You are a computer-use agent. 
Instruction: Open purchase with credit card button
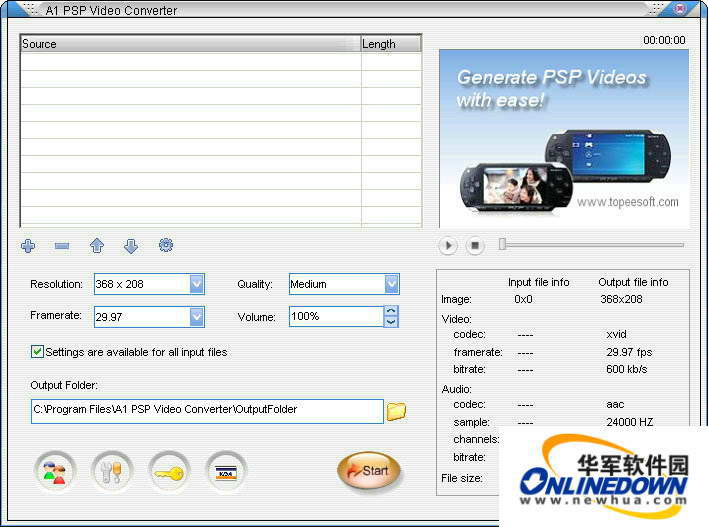pos(226,472)
